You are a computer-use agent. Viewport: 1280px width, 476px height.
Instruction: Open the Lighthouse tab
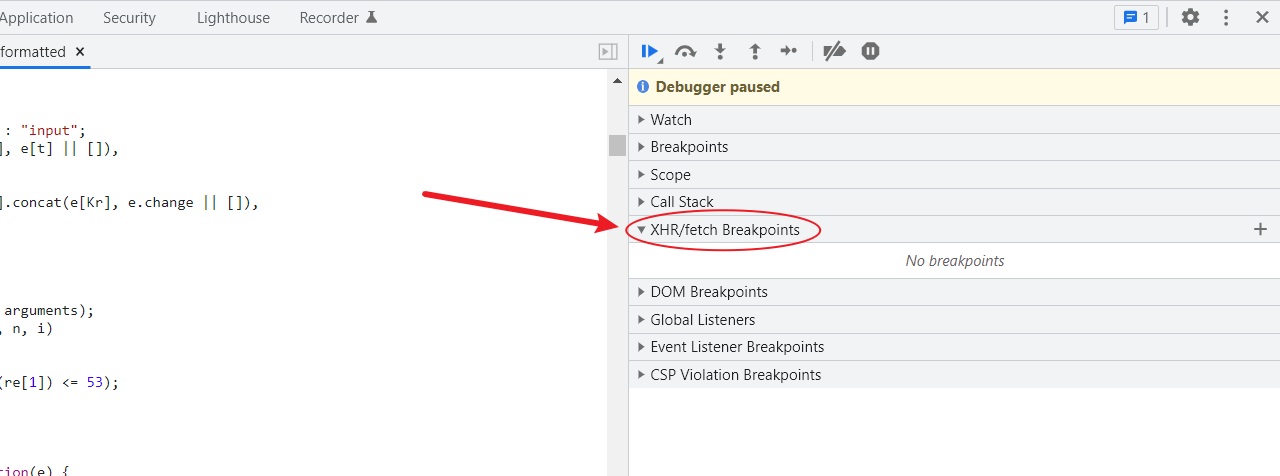pyautogui.click(x=233, y=18)
